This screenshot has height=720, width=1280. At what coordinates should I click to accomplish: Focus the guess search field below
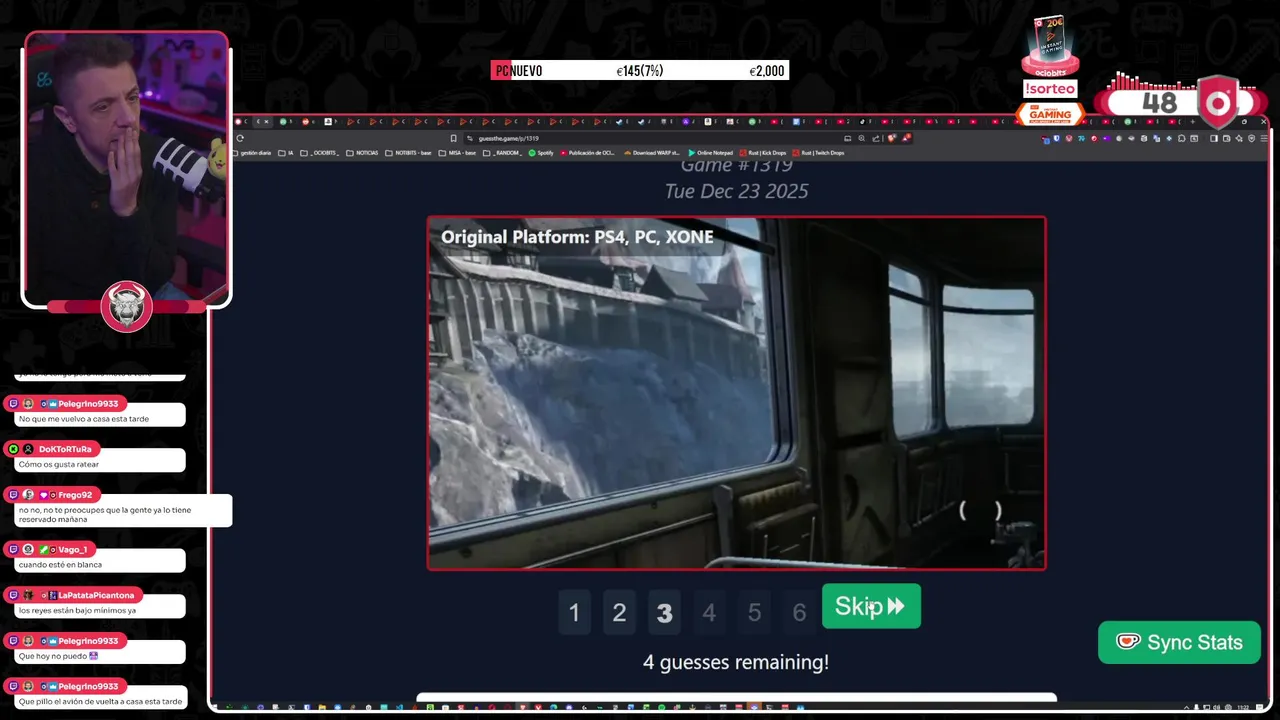coord(737,697)
